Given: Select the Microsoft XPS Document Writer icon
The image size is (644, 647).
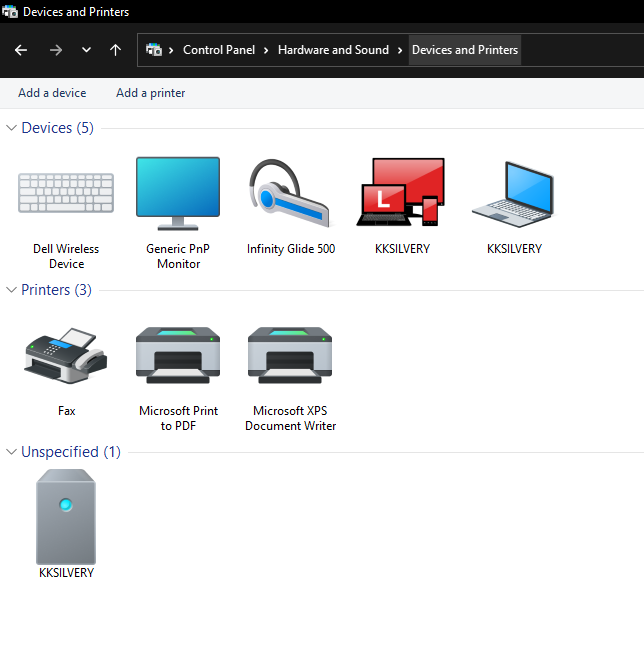Looking at the screenshot, I should tap(290, 355).
